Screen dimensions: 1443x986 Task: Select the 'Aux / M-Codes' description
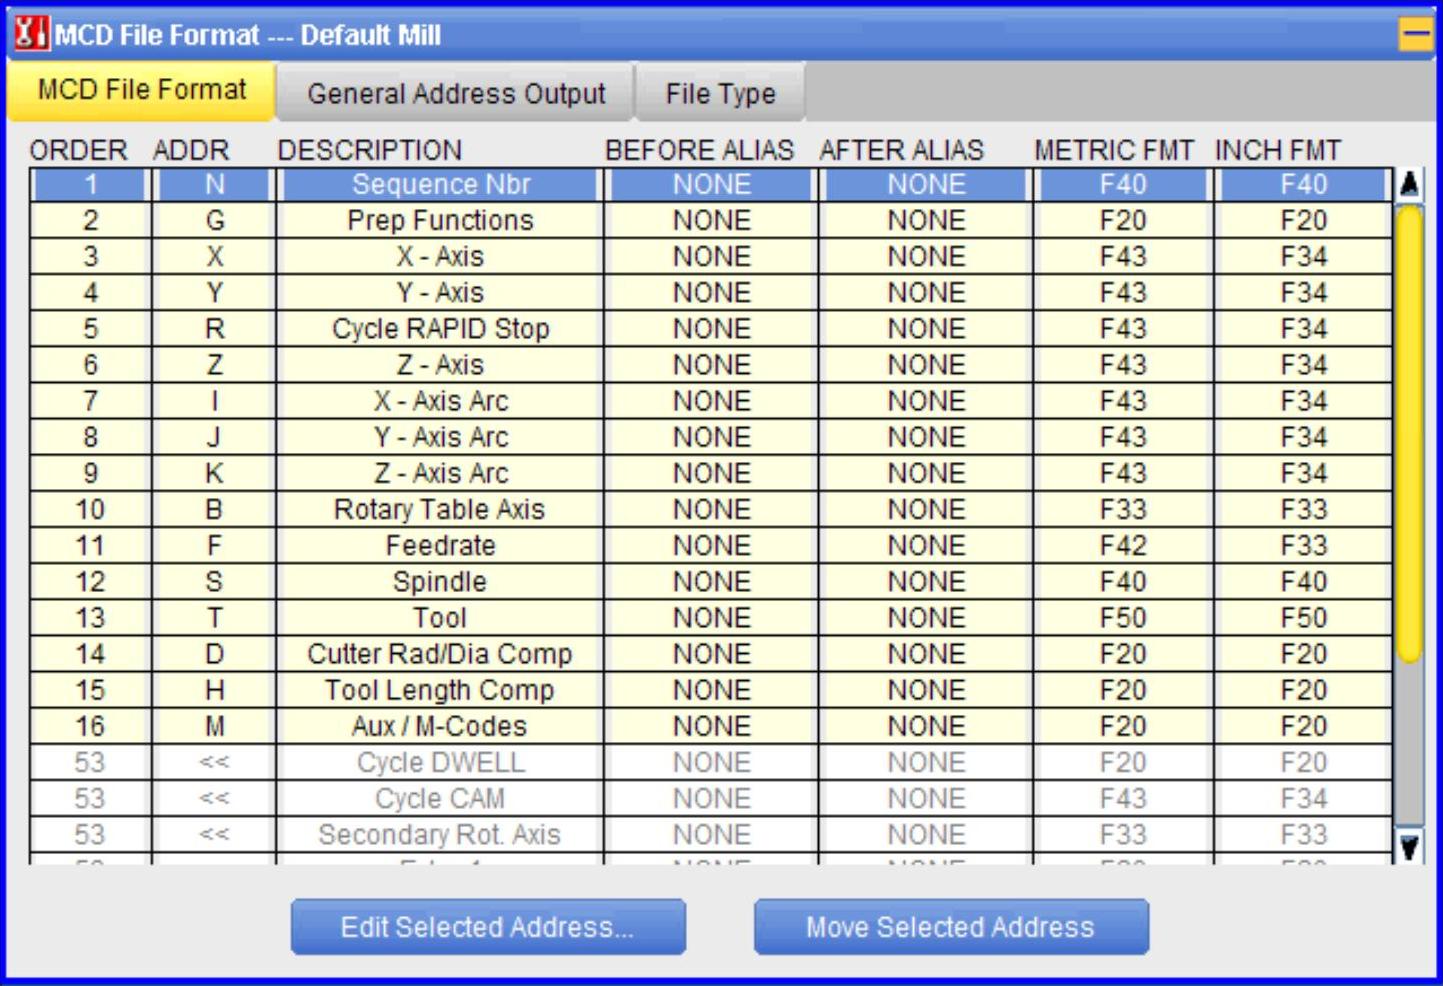tap(440, 726)
